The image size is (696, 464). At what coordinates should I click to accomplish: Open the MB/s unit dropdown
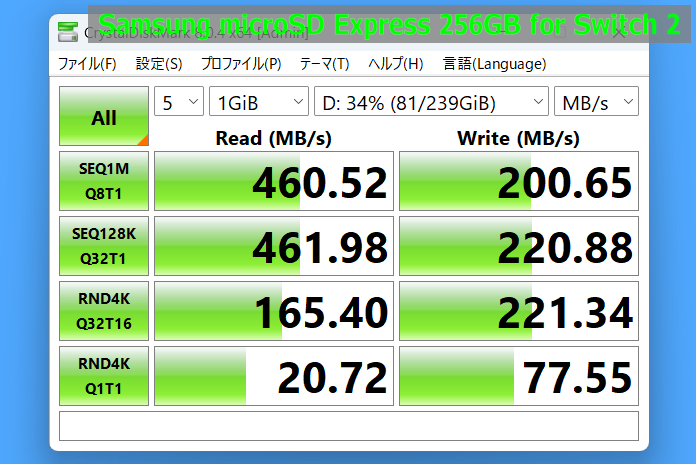tap(597, 102)
